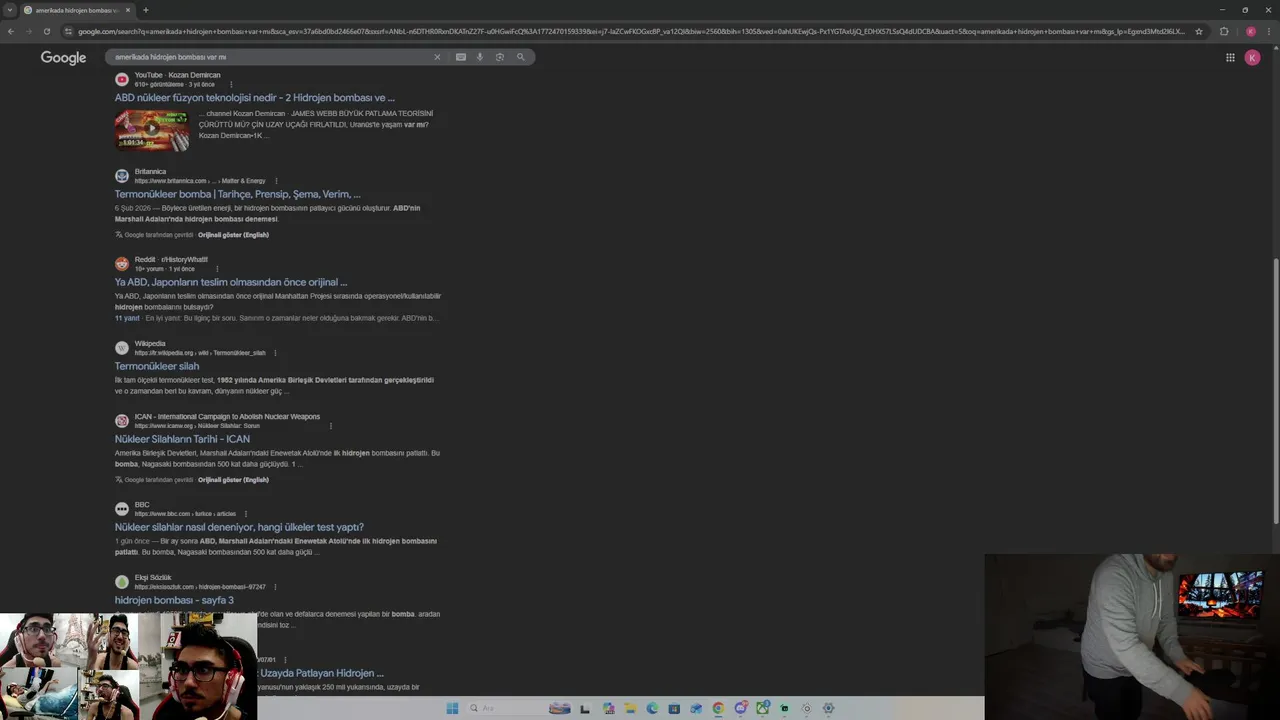Viewport: 1280px width, 720px height.
Task: Open more options for Reddit result
Action: (217, 269)
